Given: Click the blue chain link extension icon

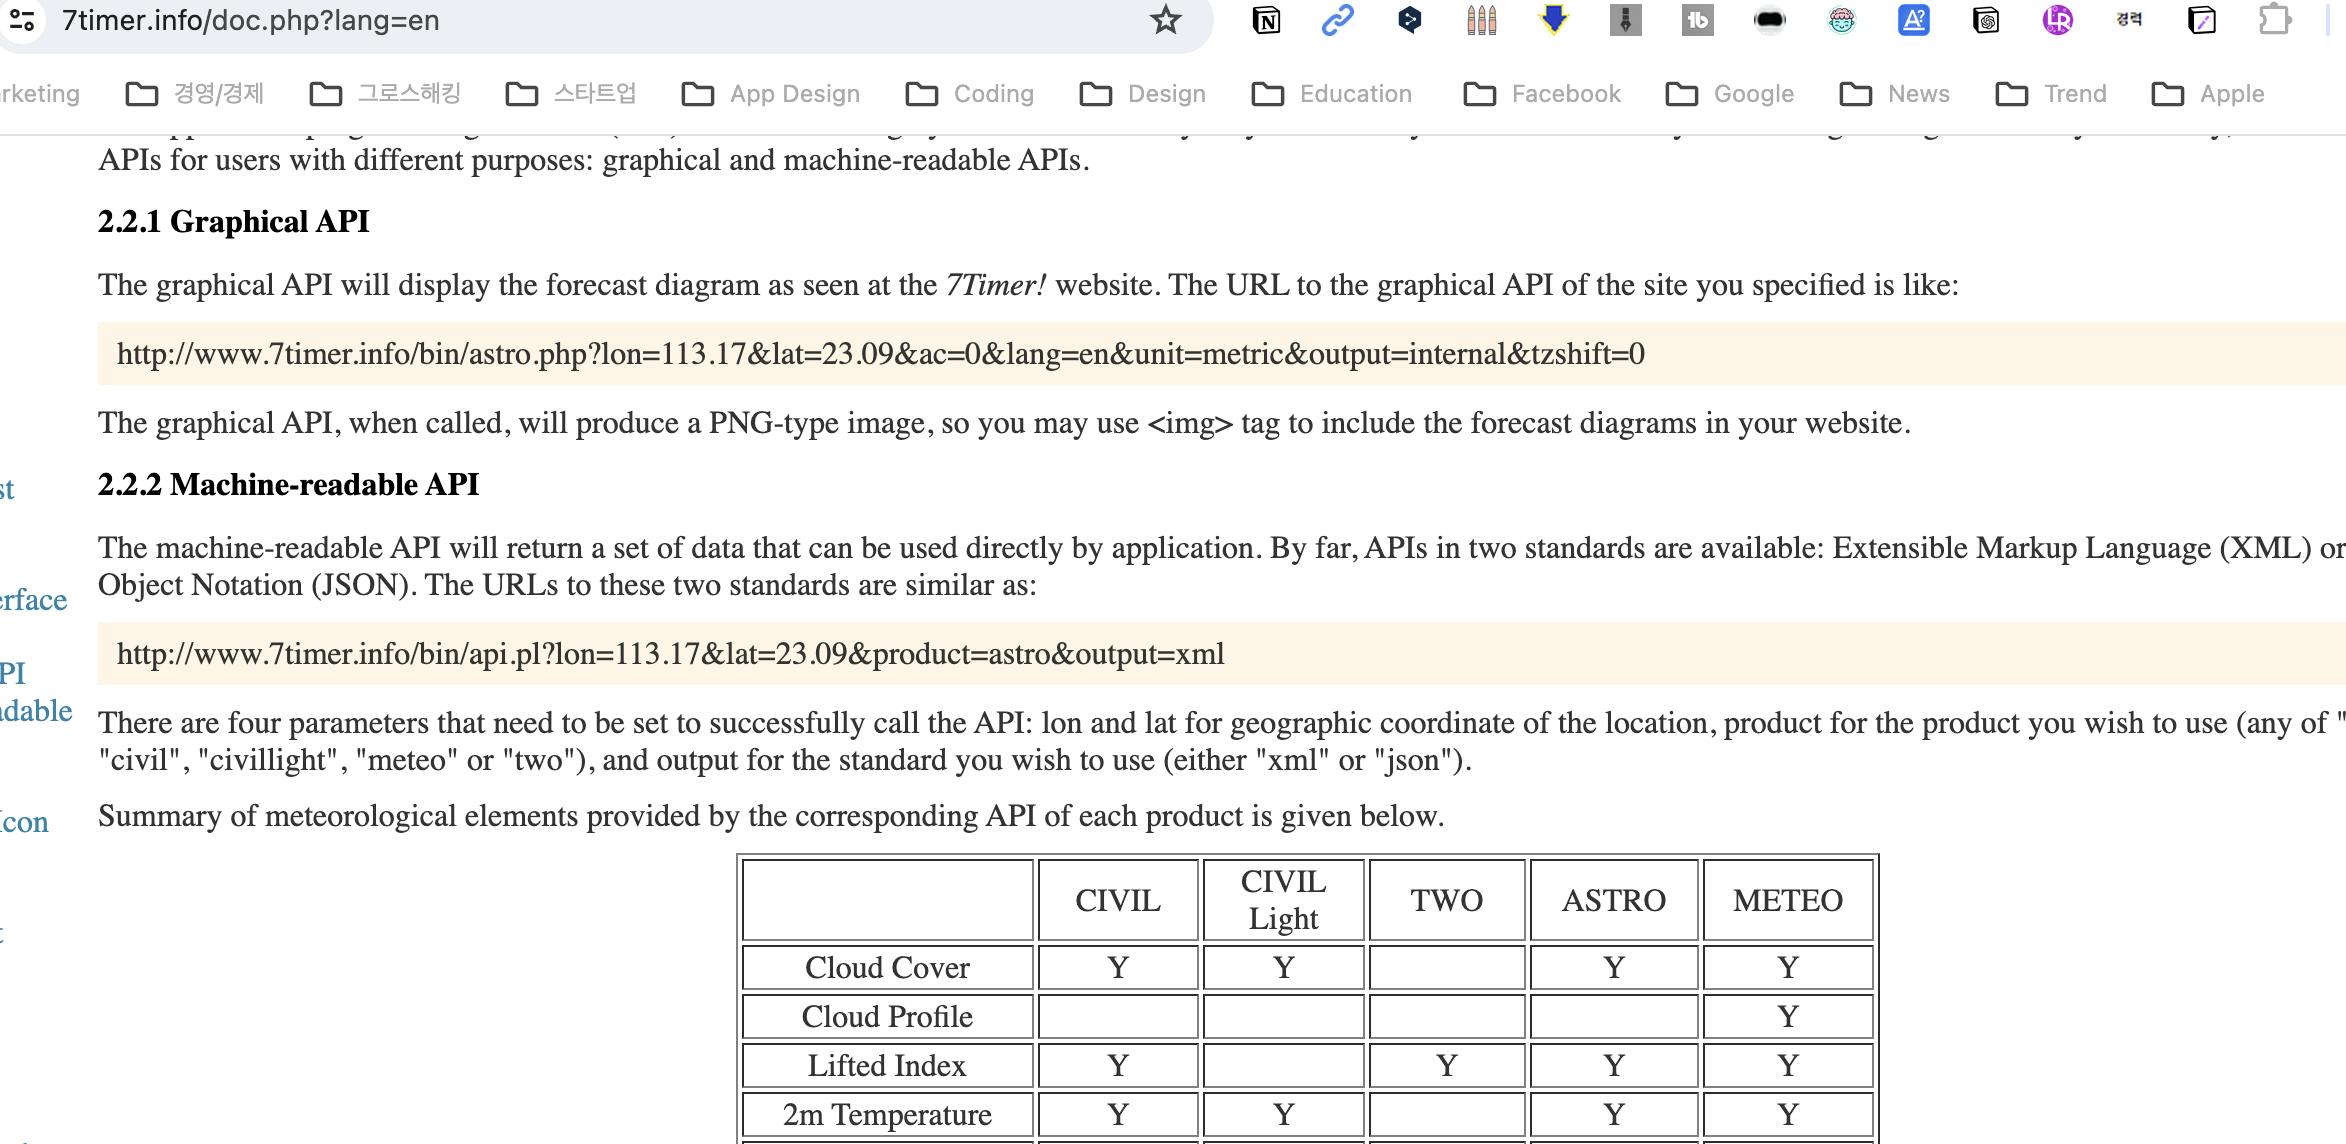Looking at the screenshot, I should tap(1337, 20).
